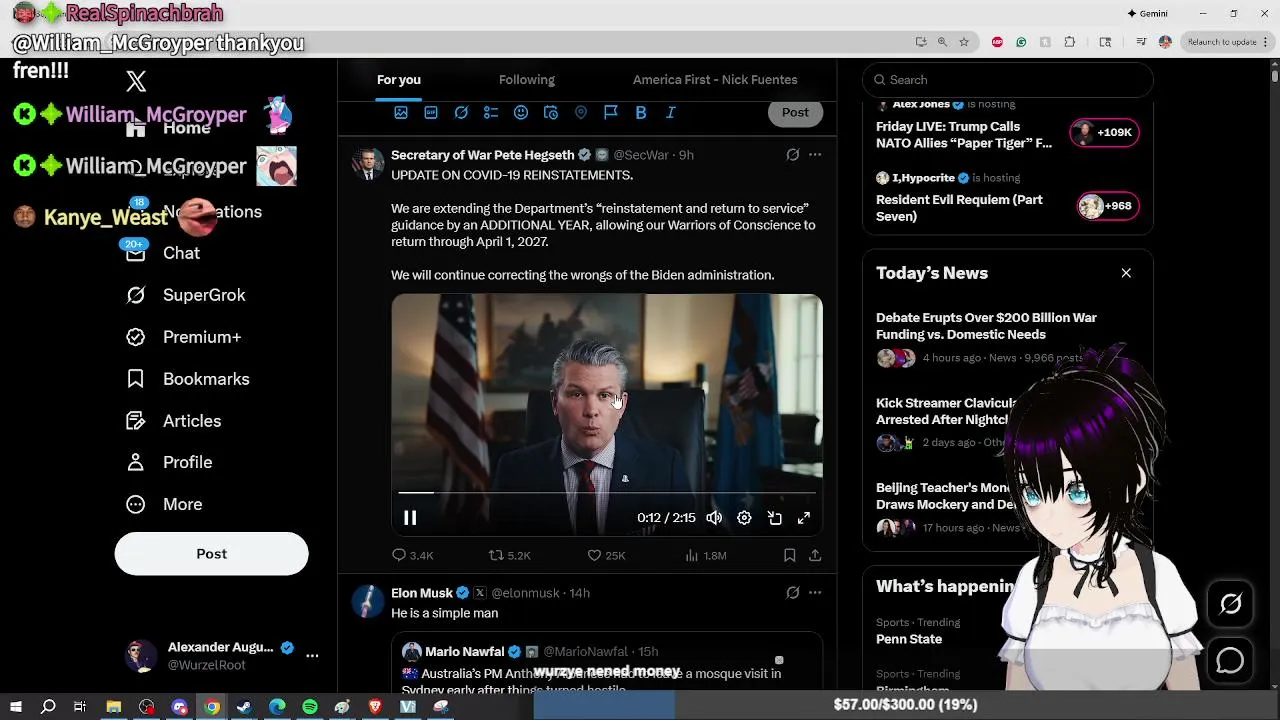This screenshot has width=1280, height=720.
Task: Open the floating chat messages button
Action: tap(1230, 661)
